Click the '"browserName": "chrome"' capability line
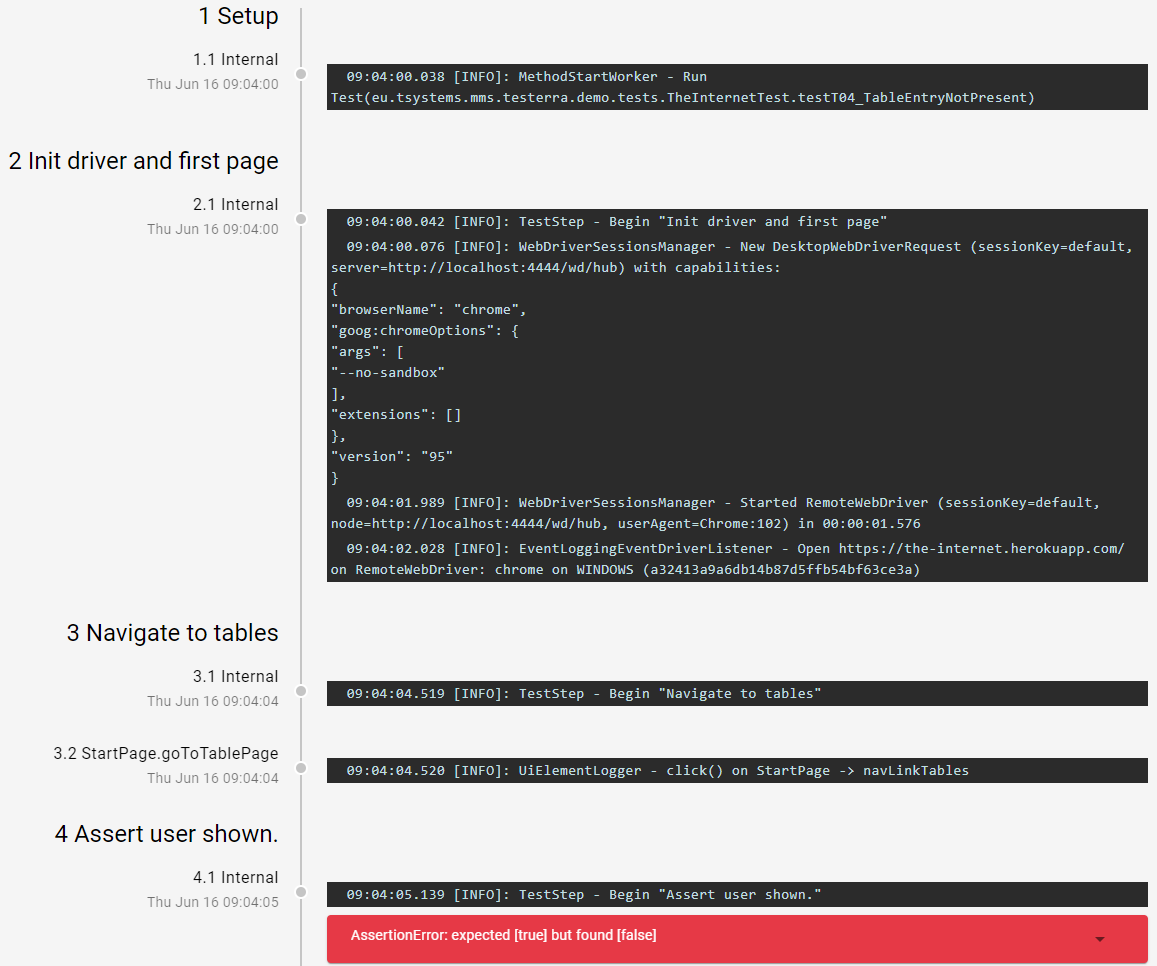Screen dimensions: 1157x966 pos(429,310)
